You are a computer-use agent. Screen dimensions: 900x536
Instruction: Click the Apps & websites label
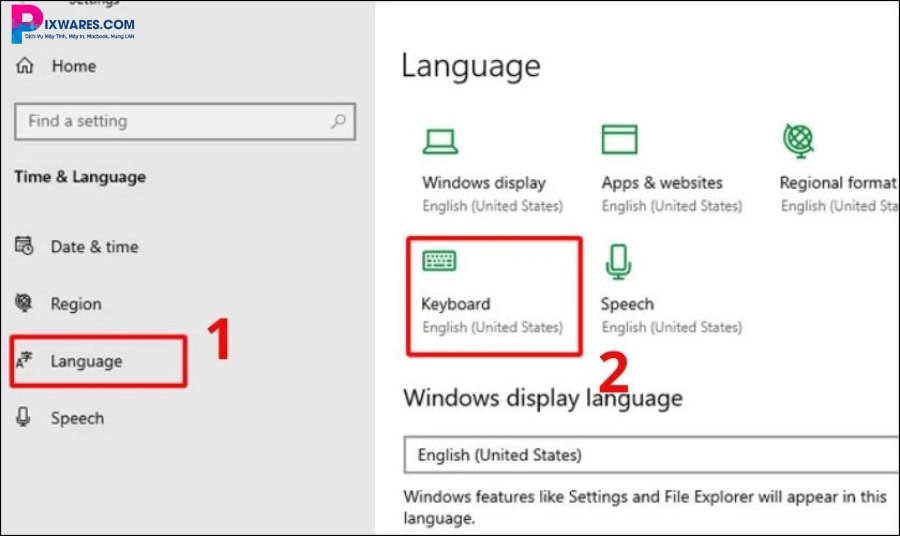[x=661, y=183]
